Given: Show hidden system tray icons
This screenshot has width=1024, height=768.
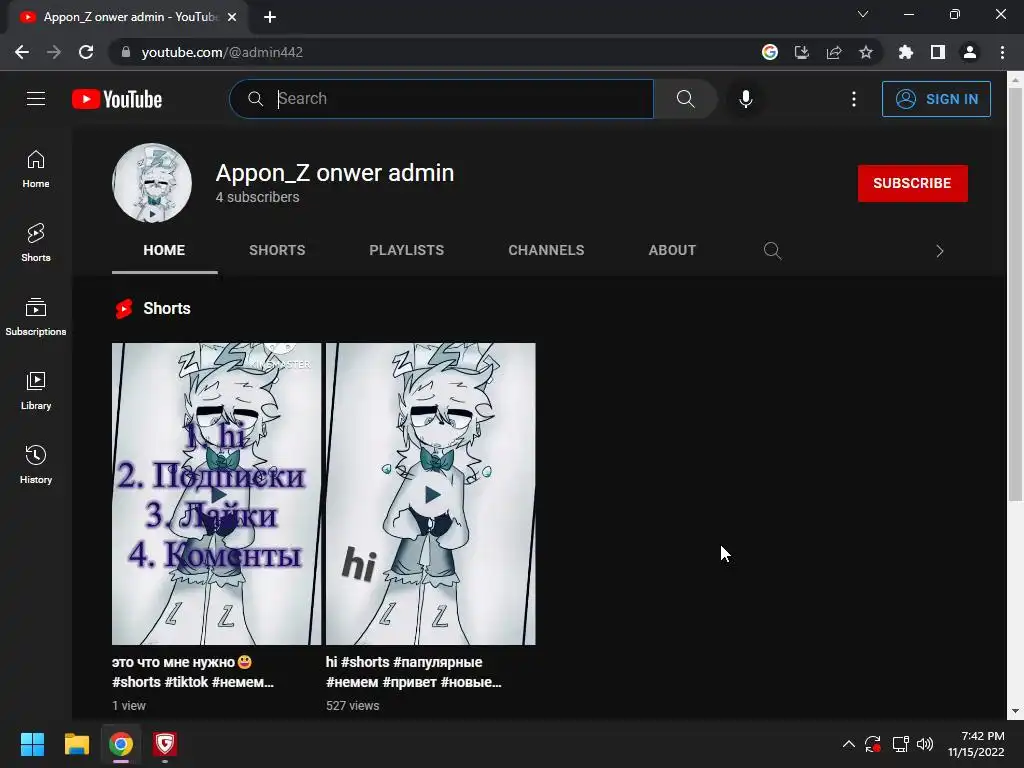Looking at the screenshot, I should click(848, 744).
